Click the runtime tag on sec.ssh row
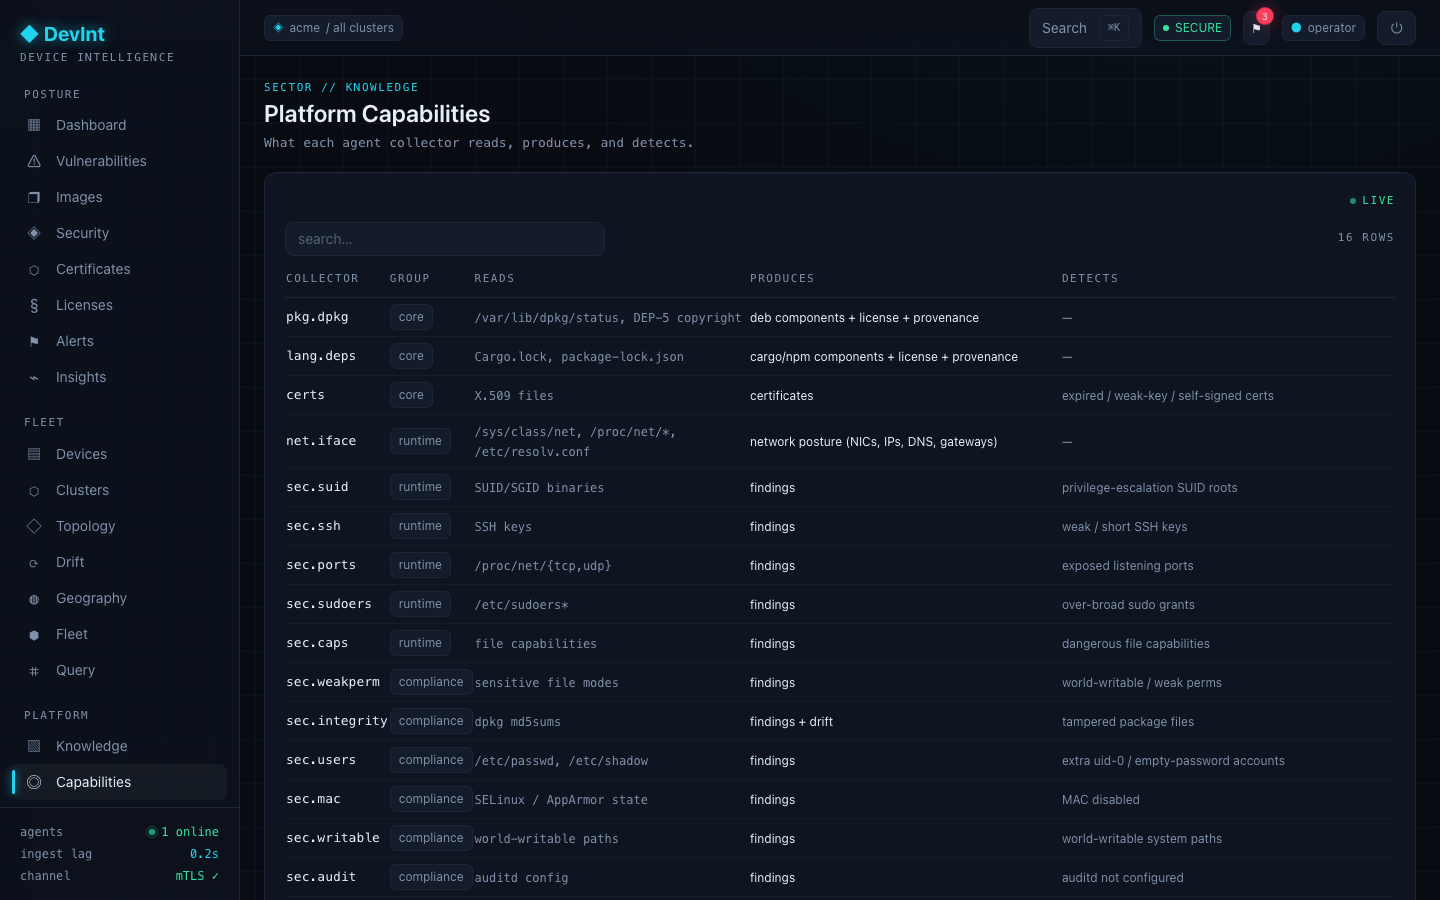The height and width of the screenshot is (900, 1440). coord(420,526)
